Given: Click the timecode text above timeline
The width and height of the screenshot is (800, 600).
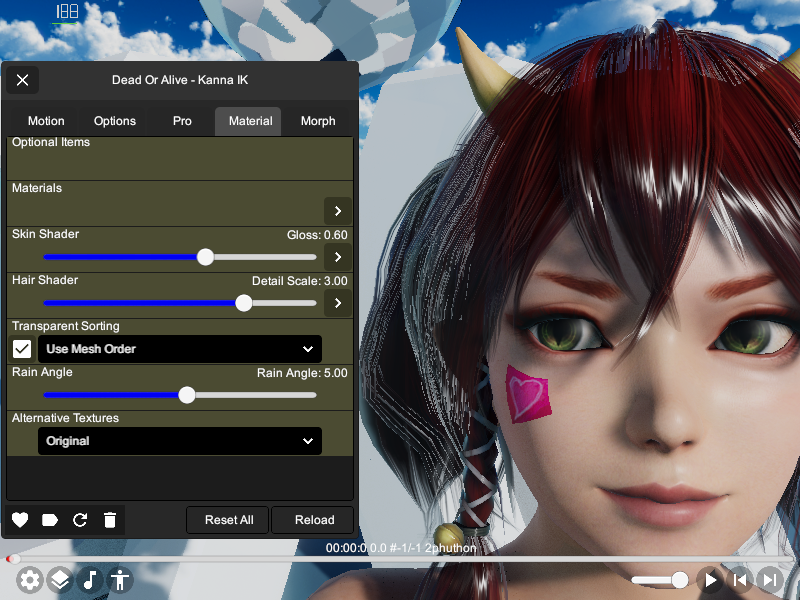Looking at the screenshot, I should [401, 548].
